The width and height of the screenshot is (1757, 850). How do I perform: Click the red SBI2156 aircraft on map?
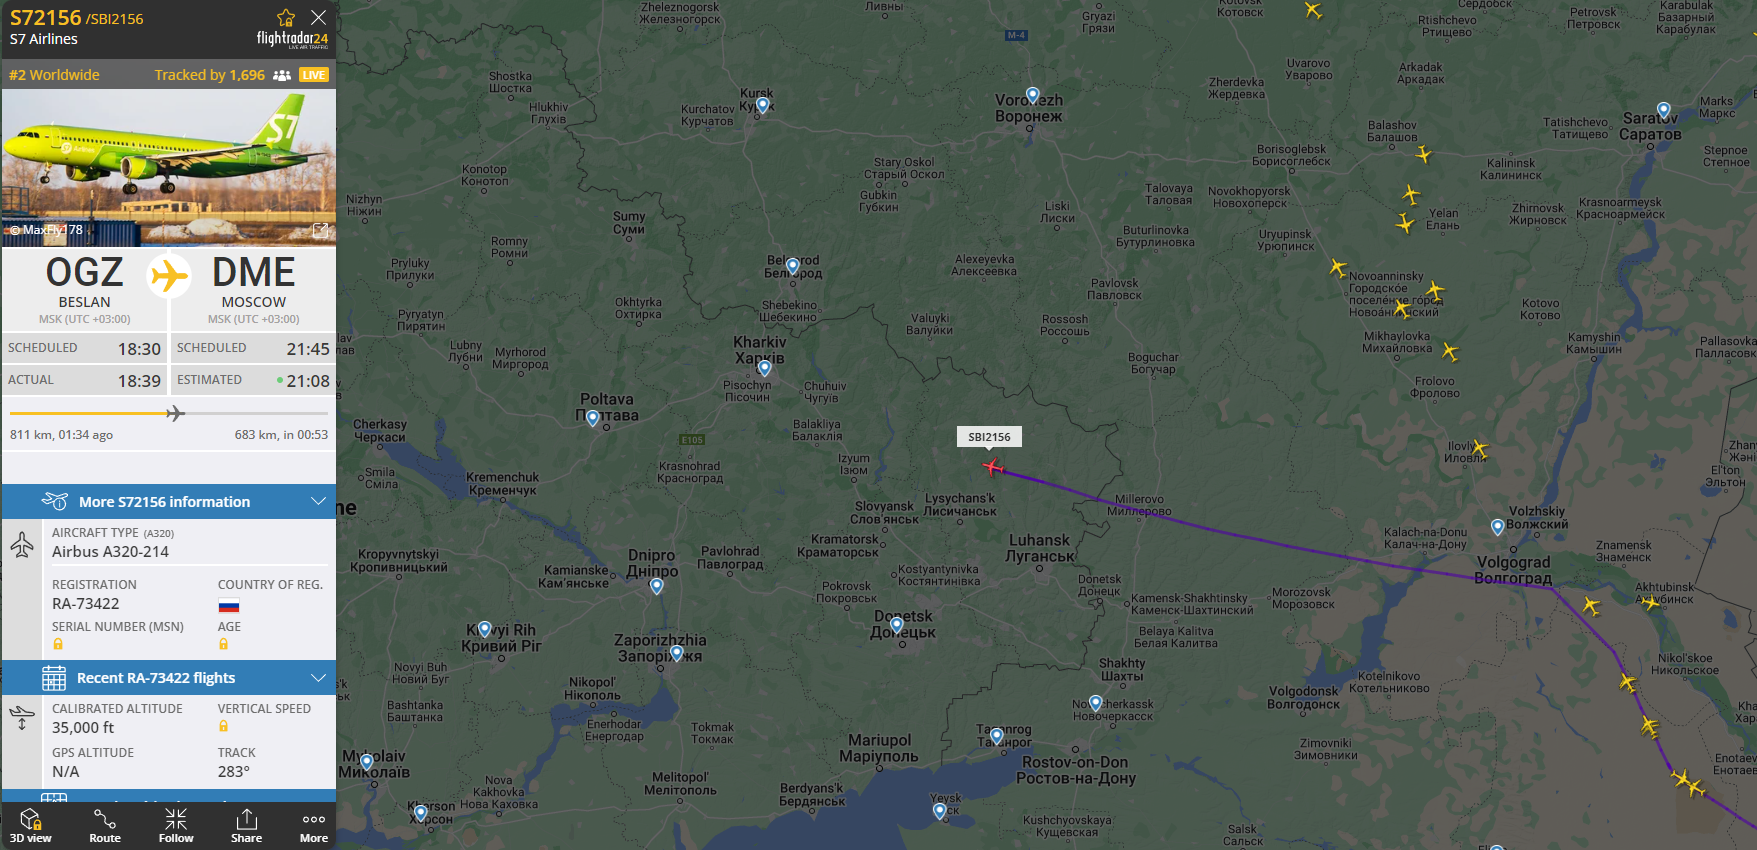click(x=992, y=467)
